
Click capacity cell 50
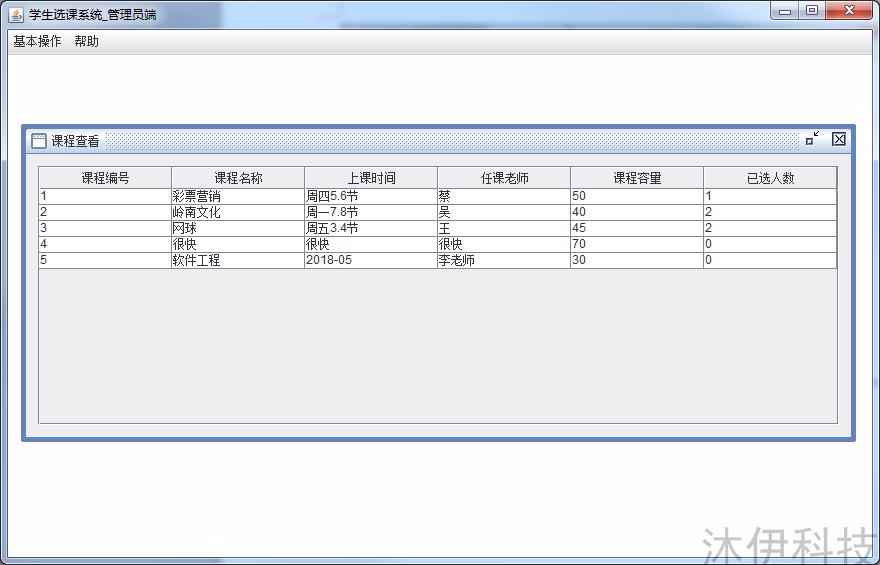click(637, 196)
